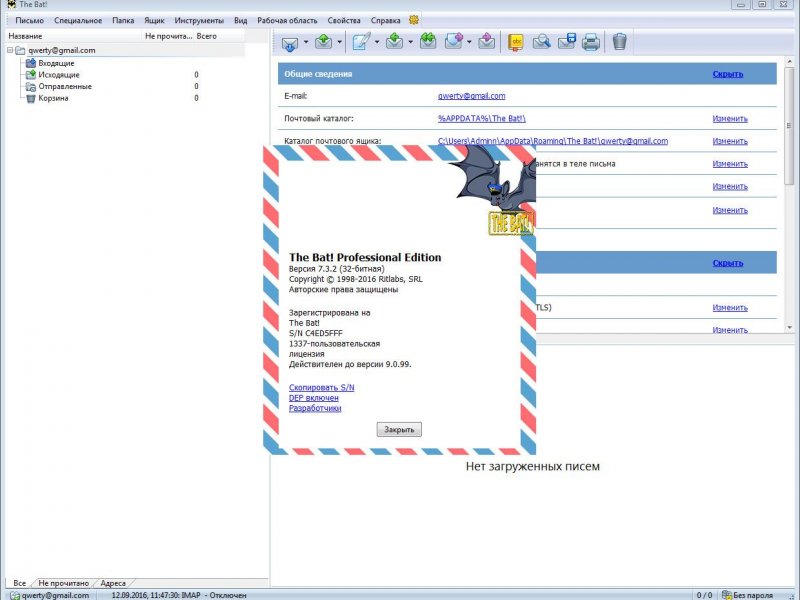Open the Рабочая область menu
The height and width of the screenshot is (600, 800).
[287, 20]
